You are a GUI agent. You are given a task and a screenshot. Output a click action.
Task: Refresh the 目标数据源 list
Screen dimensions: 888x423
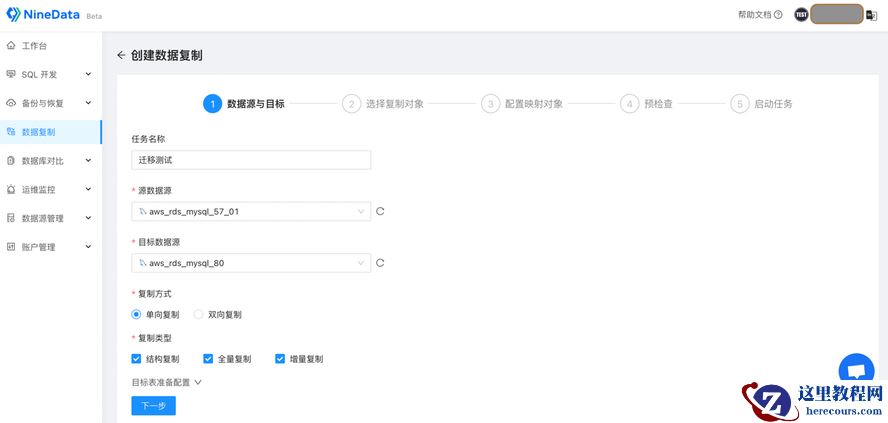tap(380, 263)
